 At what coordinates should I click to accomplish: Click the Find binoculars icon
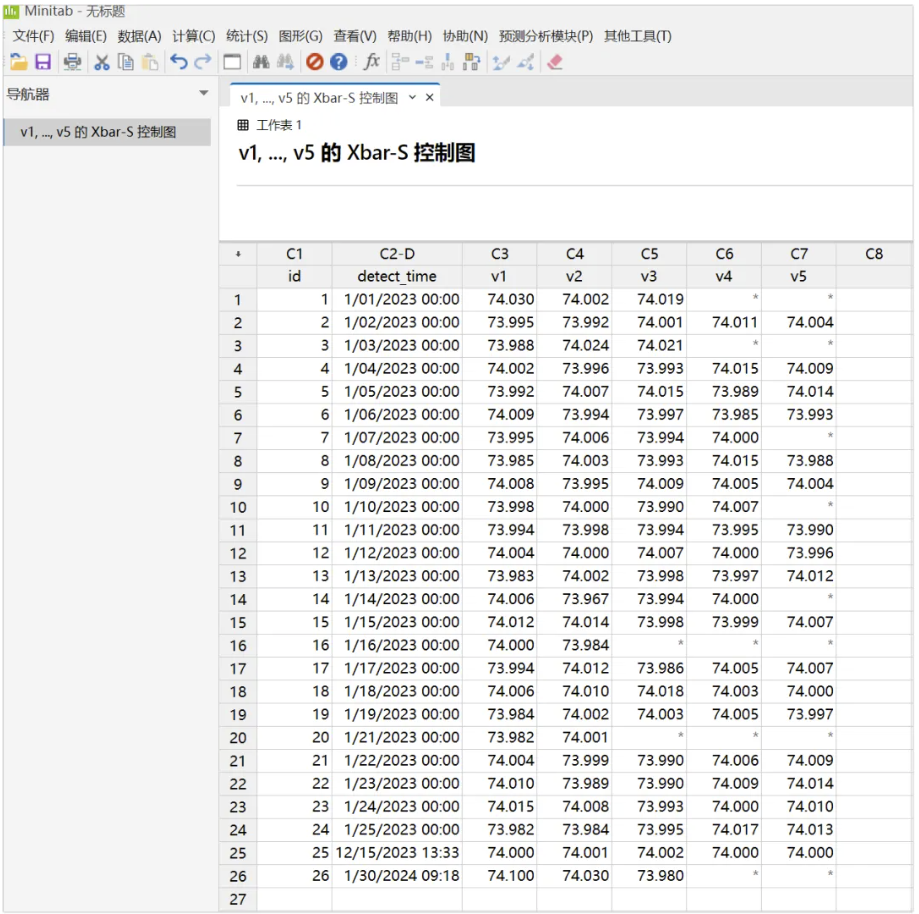tap(261, 62)
